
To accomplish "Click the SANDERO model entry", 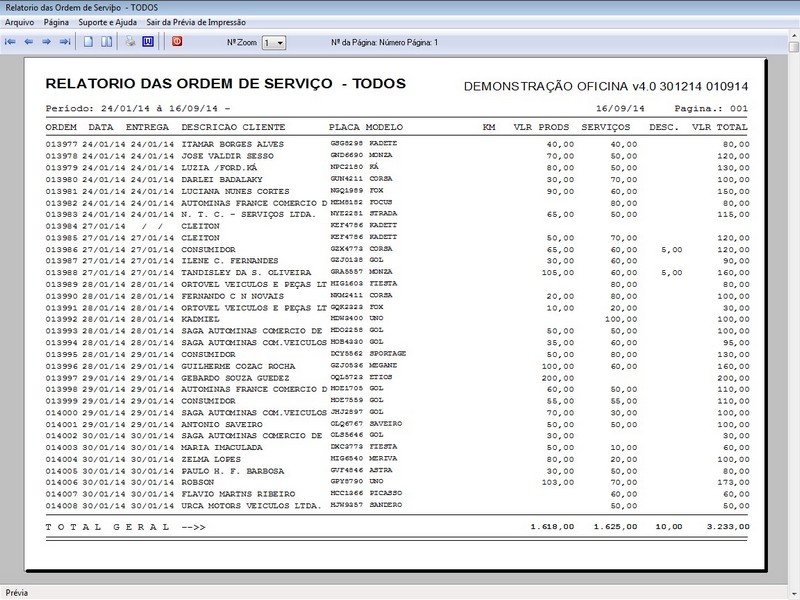I will click(386, 505).
